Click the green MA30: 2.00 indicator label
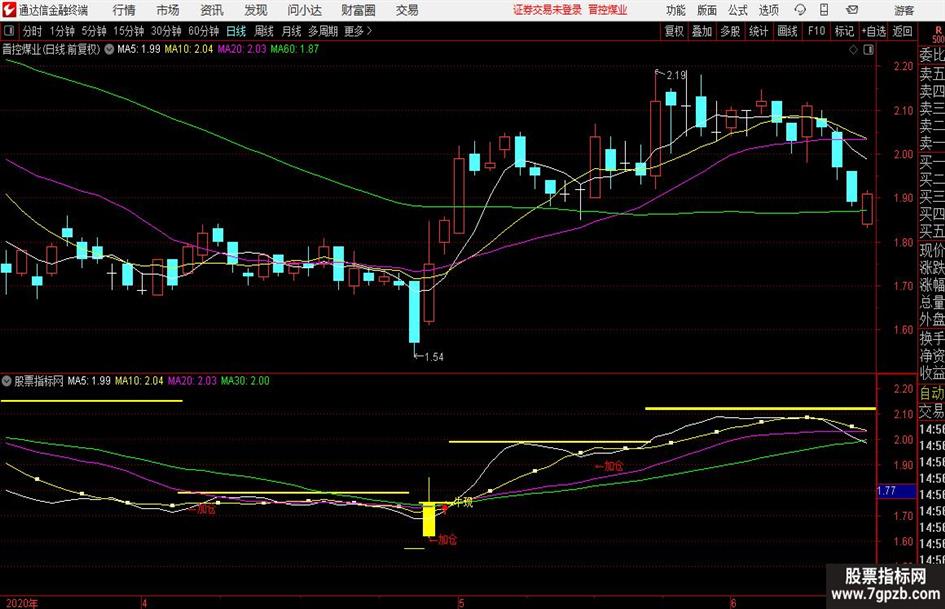 pos(245,381)
